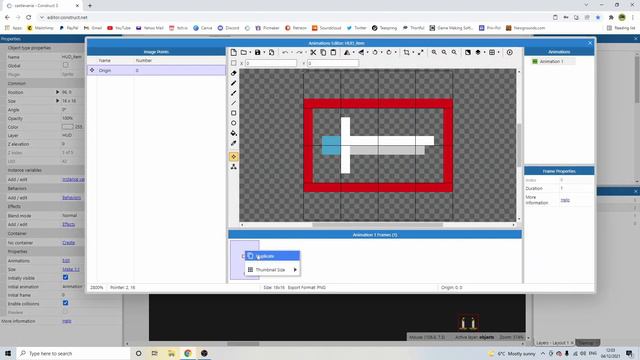Screen dimensions: 640x360
Task: Open the Effects link in Properties
Action: tap(69, 224)
